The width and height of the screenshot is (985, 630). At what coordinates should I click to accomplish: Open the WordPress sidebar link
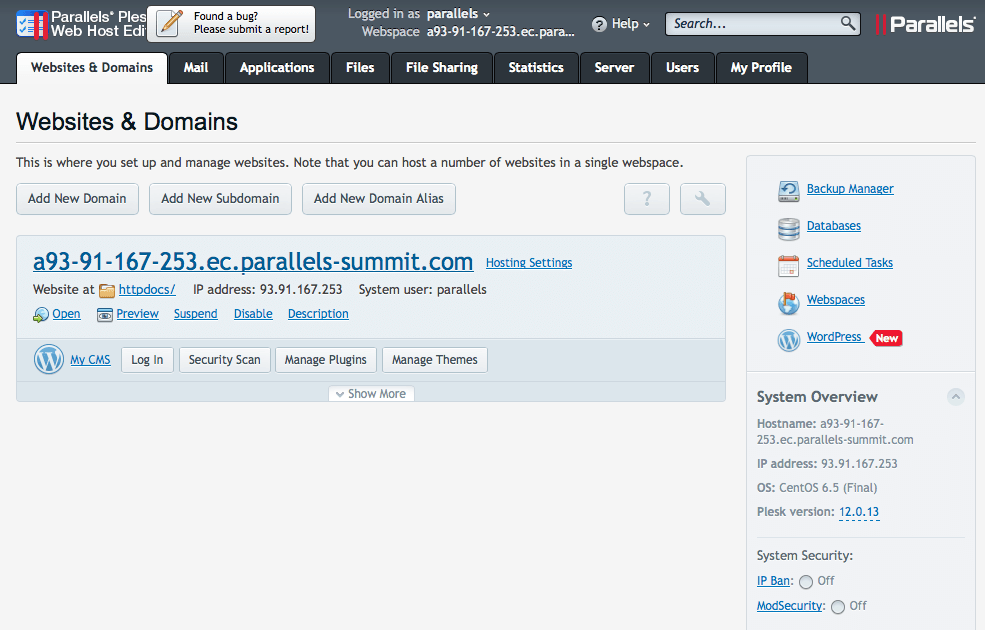pos(834,337)
